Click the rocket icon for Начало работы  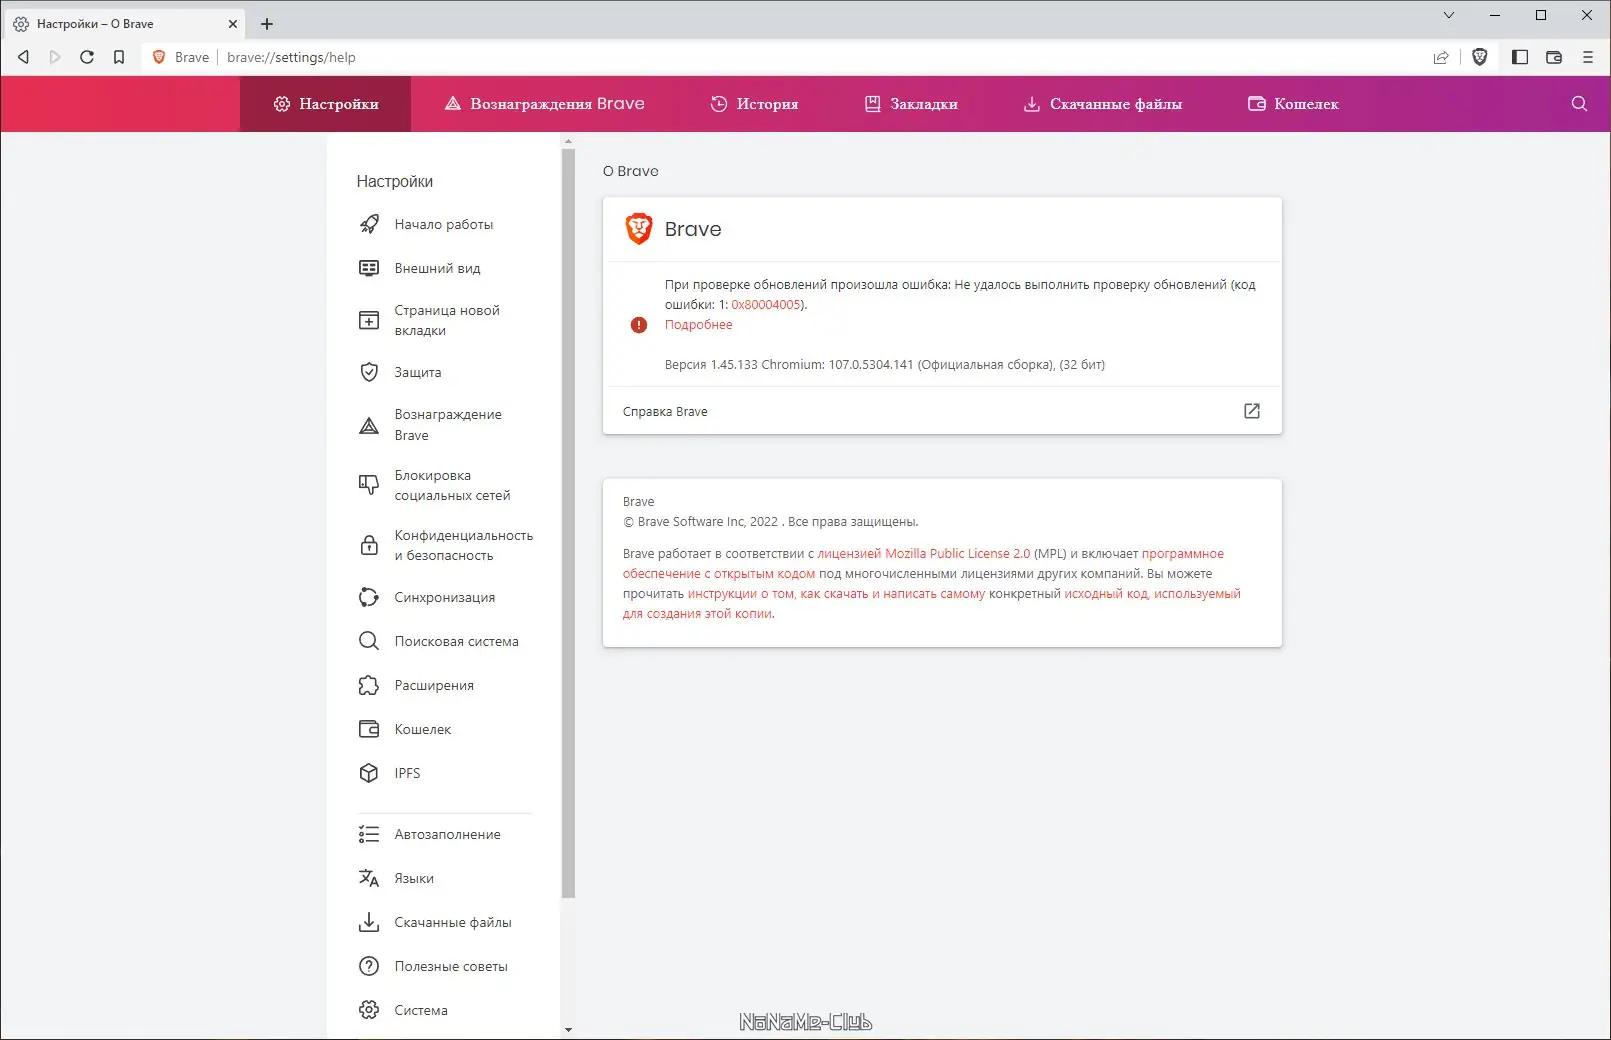click(369, 224)
